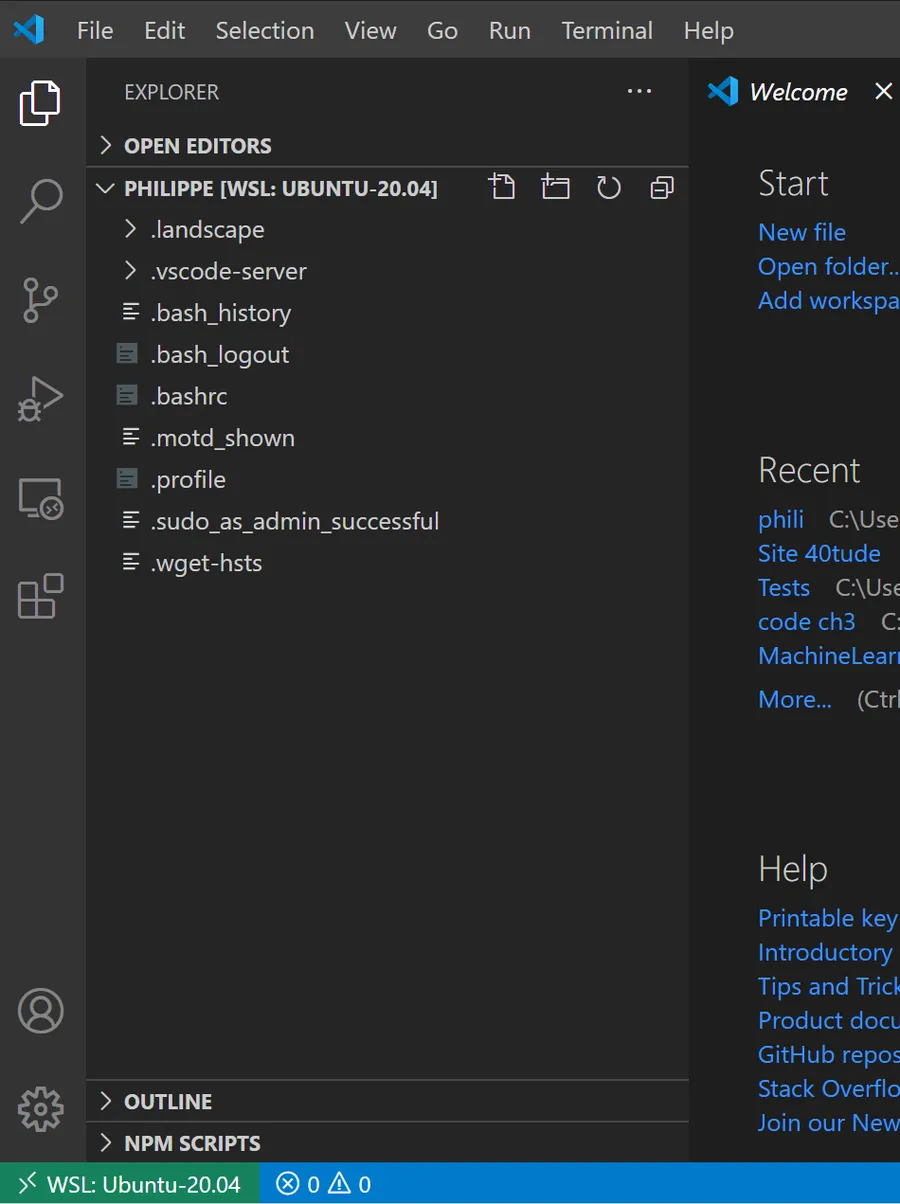
Task: Open the recent Tests link
Action: coord(784,587)
